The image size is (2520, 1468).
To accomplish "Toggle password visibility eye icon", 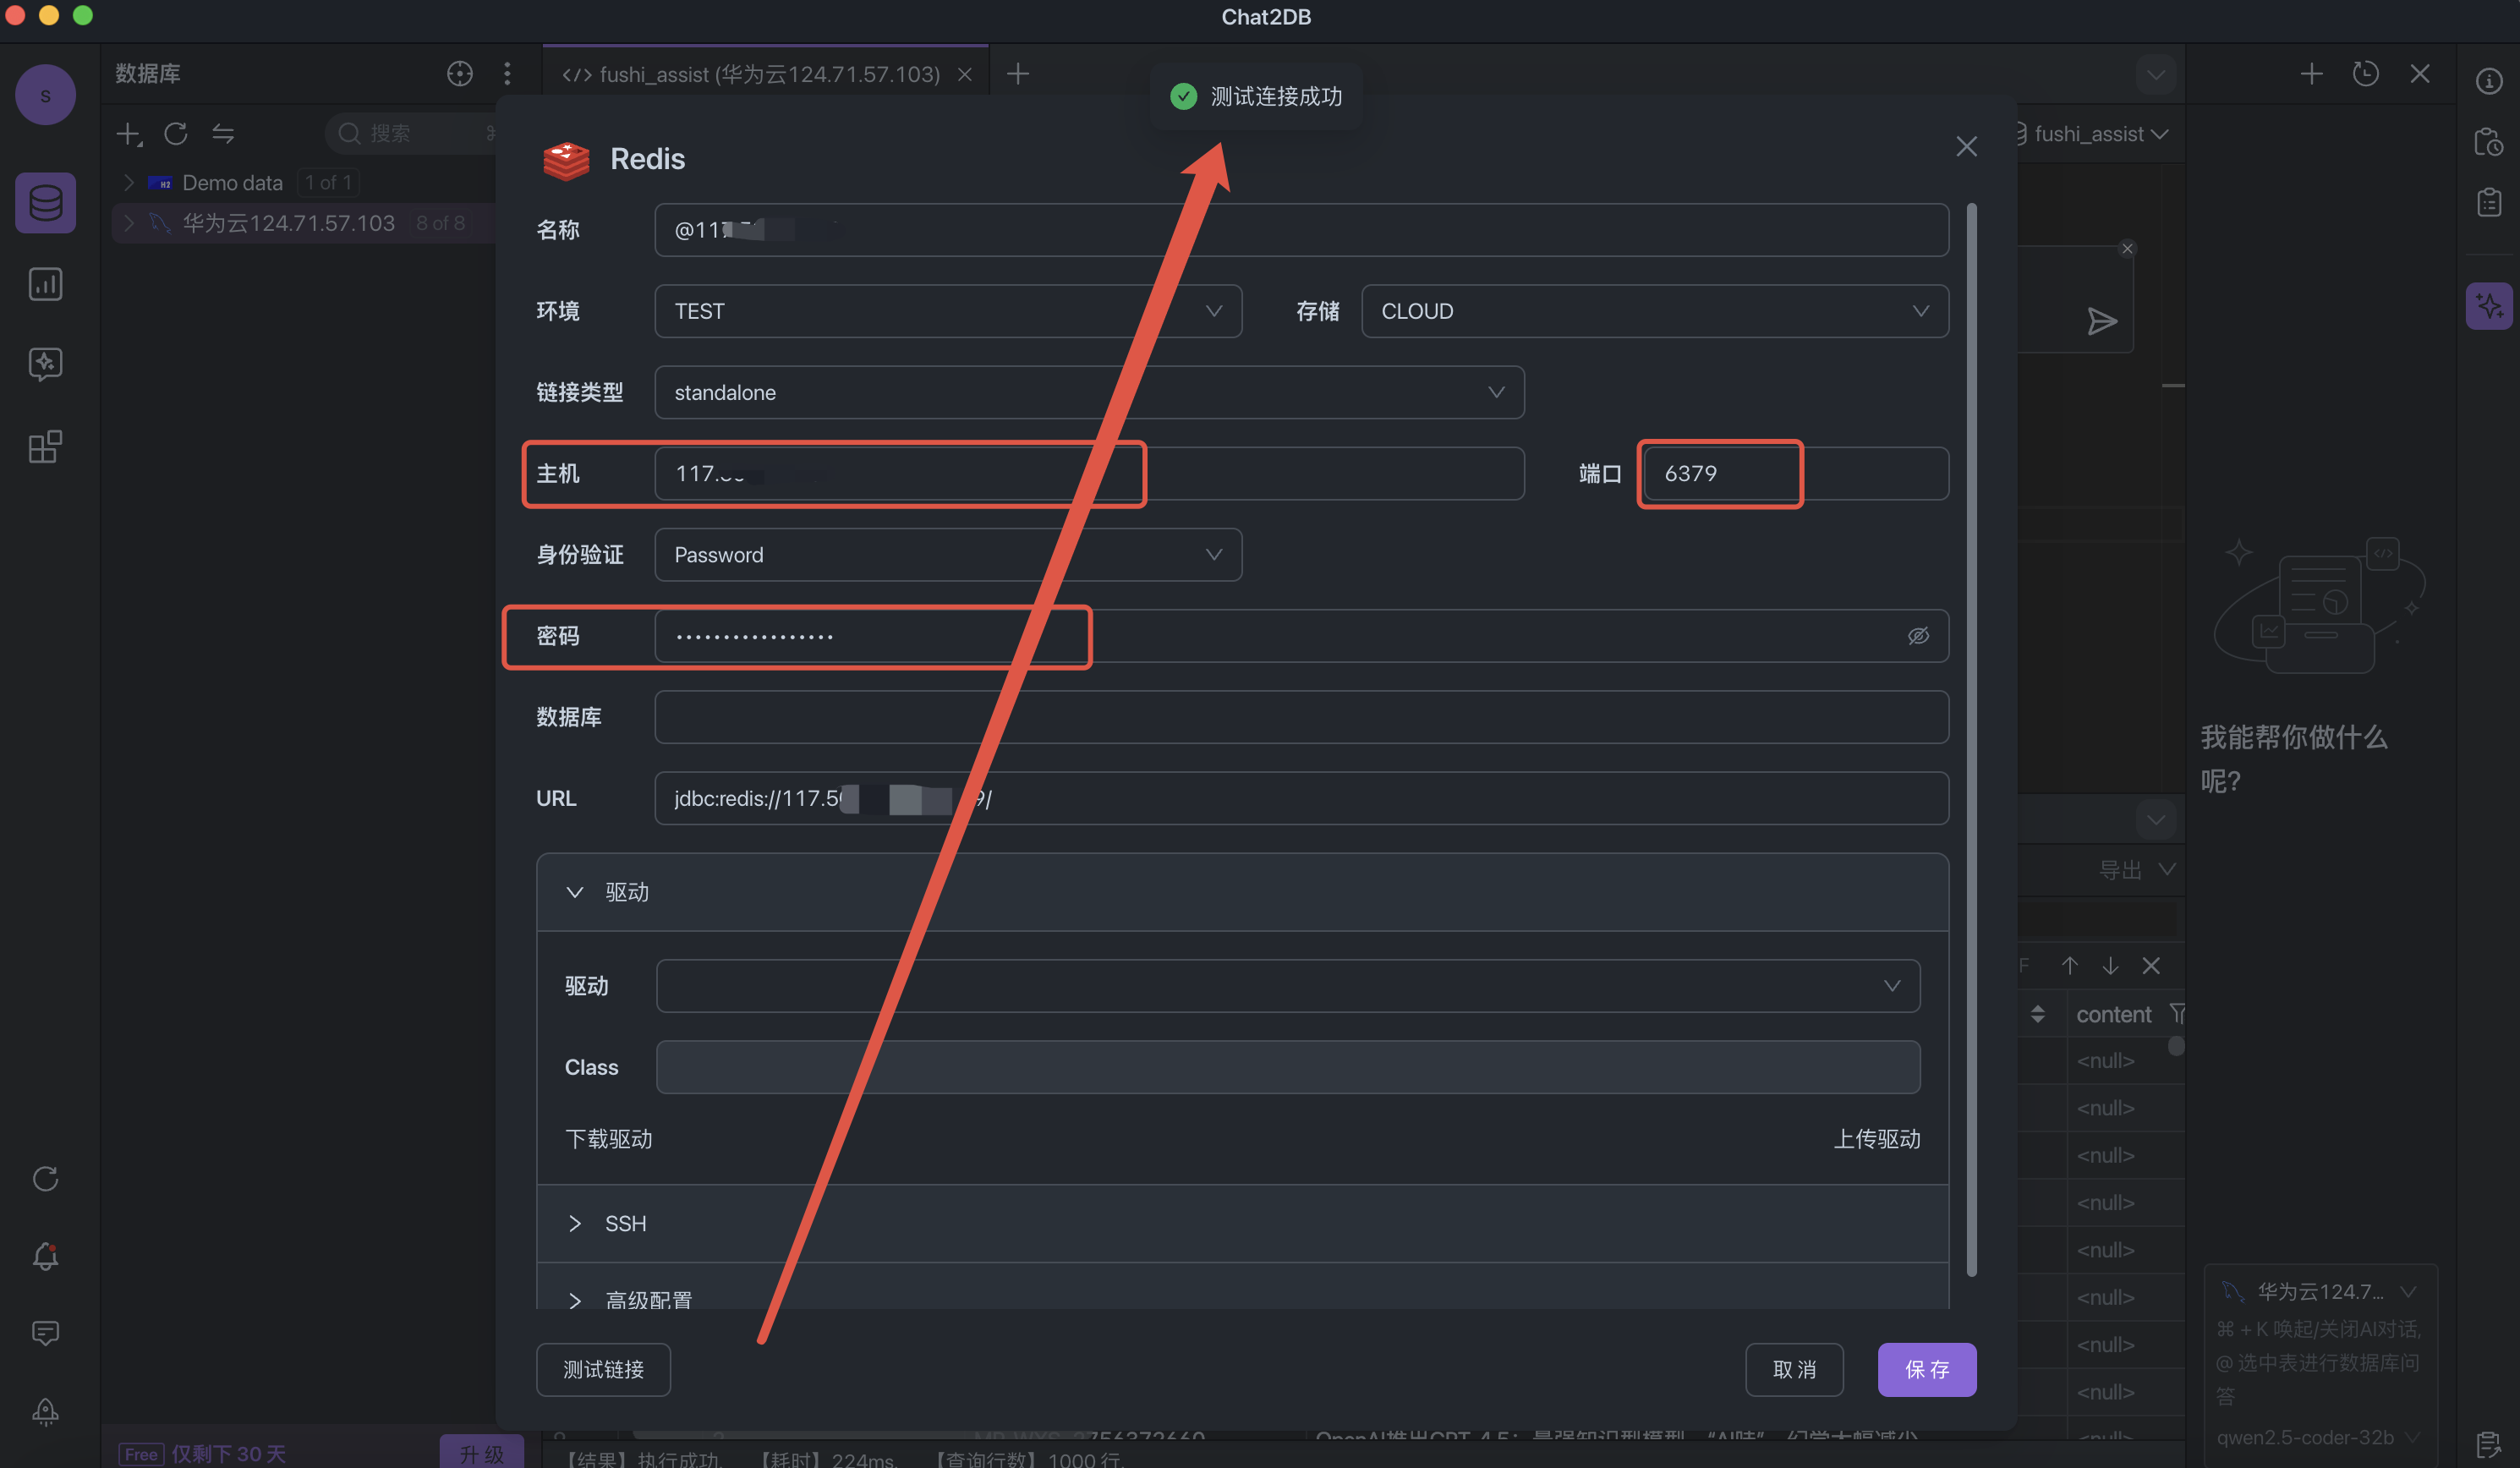I will pos(1917,636).
